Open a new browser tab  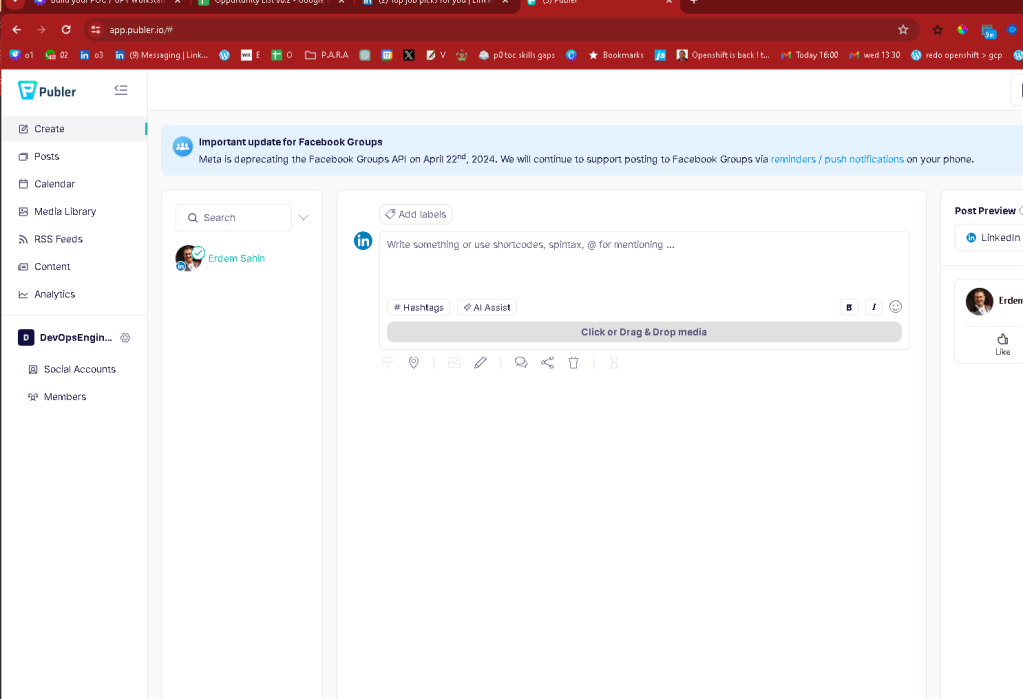[x=694, y=3]
